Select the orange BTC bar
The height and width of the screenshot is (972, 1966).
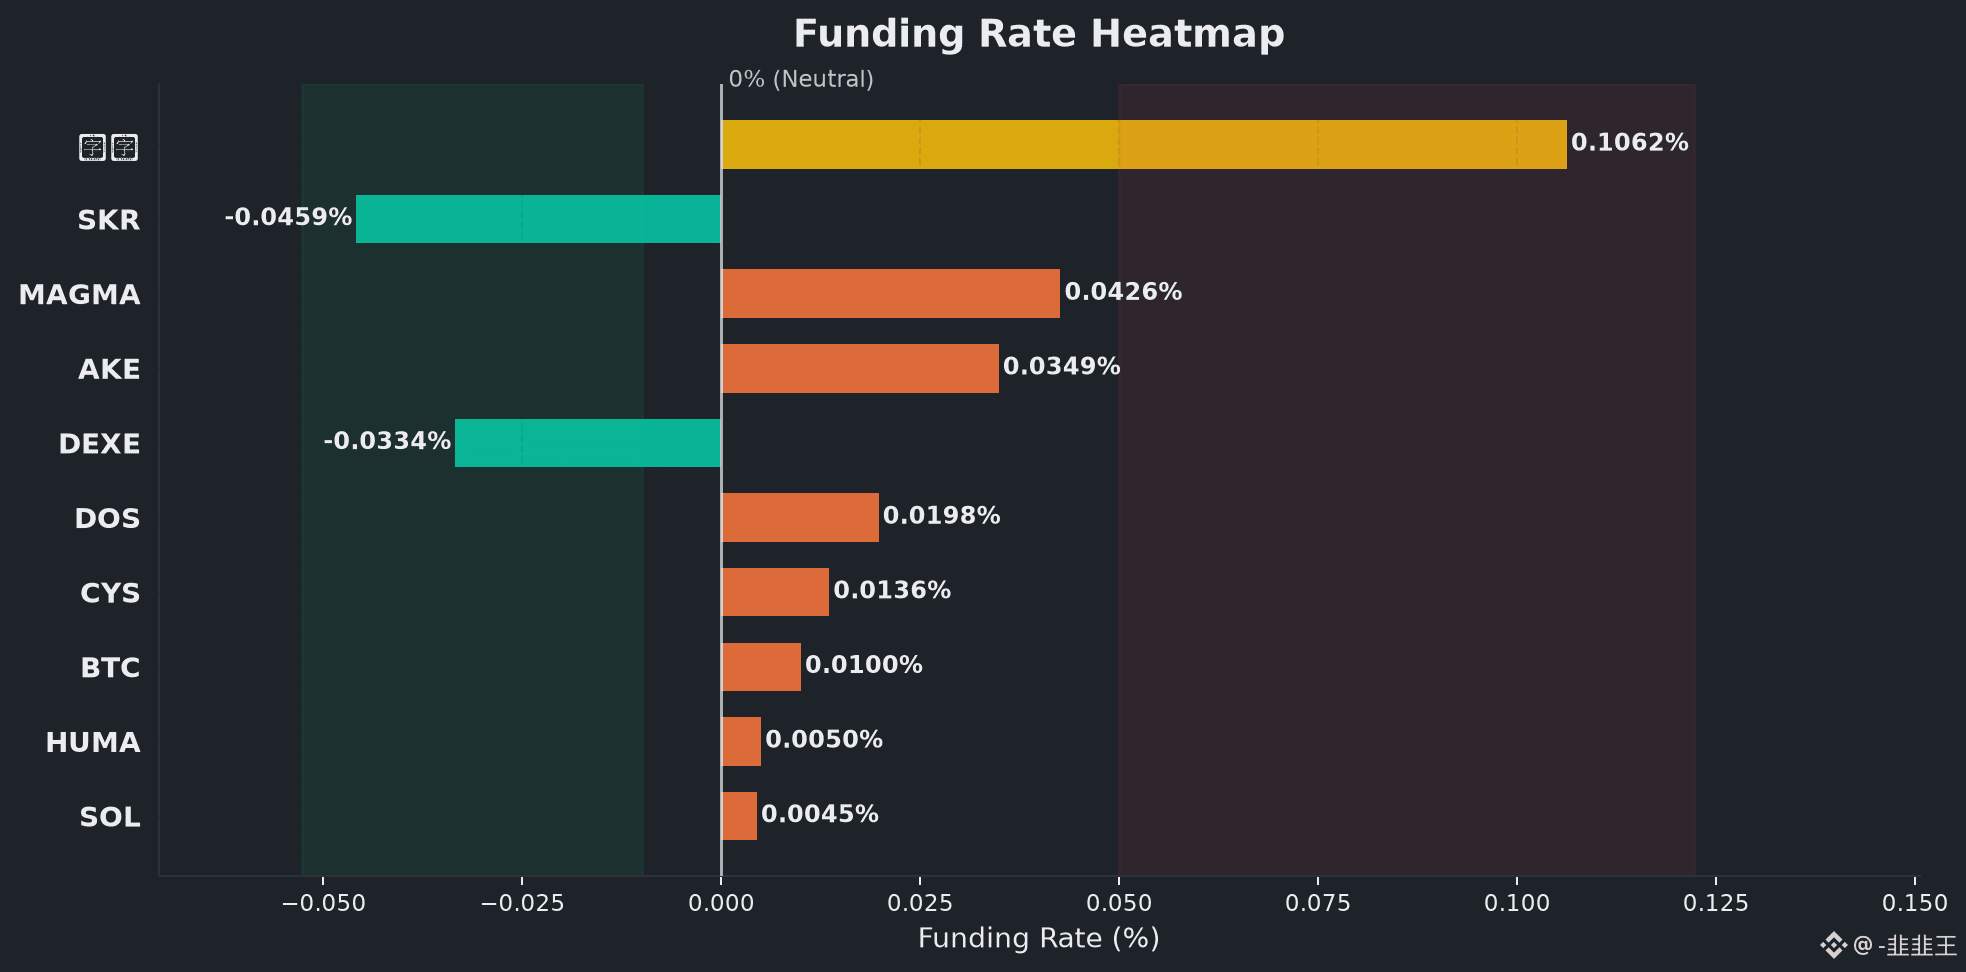tap(761, 667)
